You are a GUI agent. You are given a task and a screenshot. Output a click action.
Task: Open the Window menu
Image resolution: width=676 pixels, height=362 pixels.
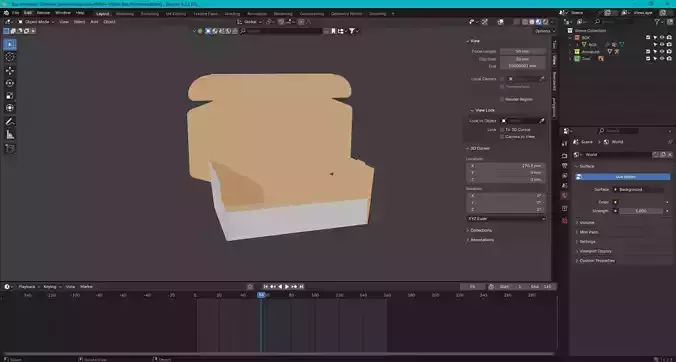(63, 13)
